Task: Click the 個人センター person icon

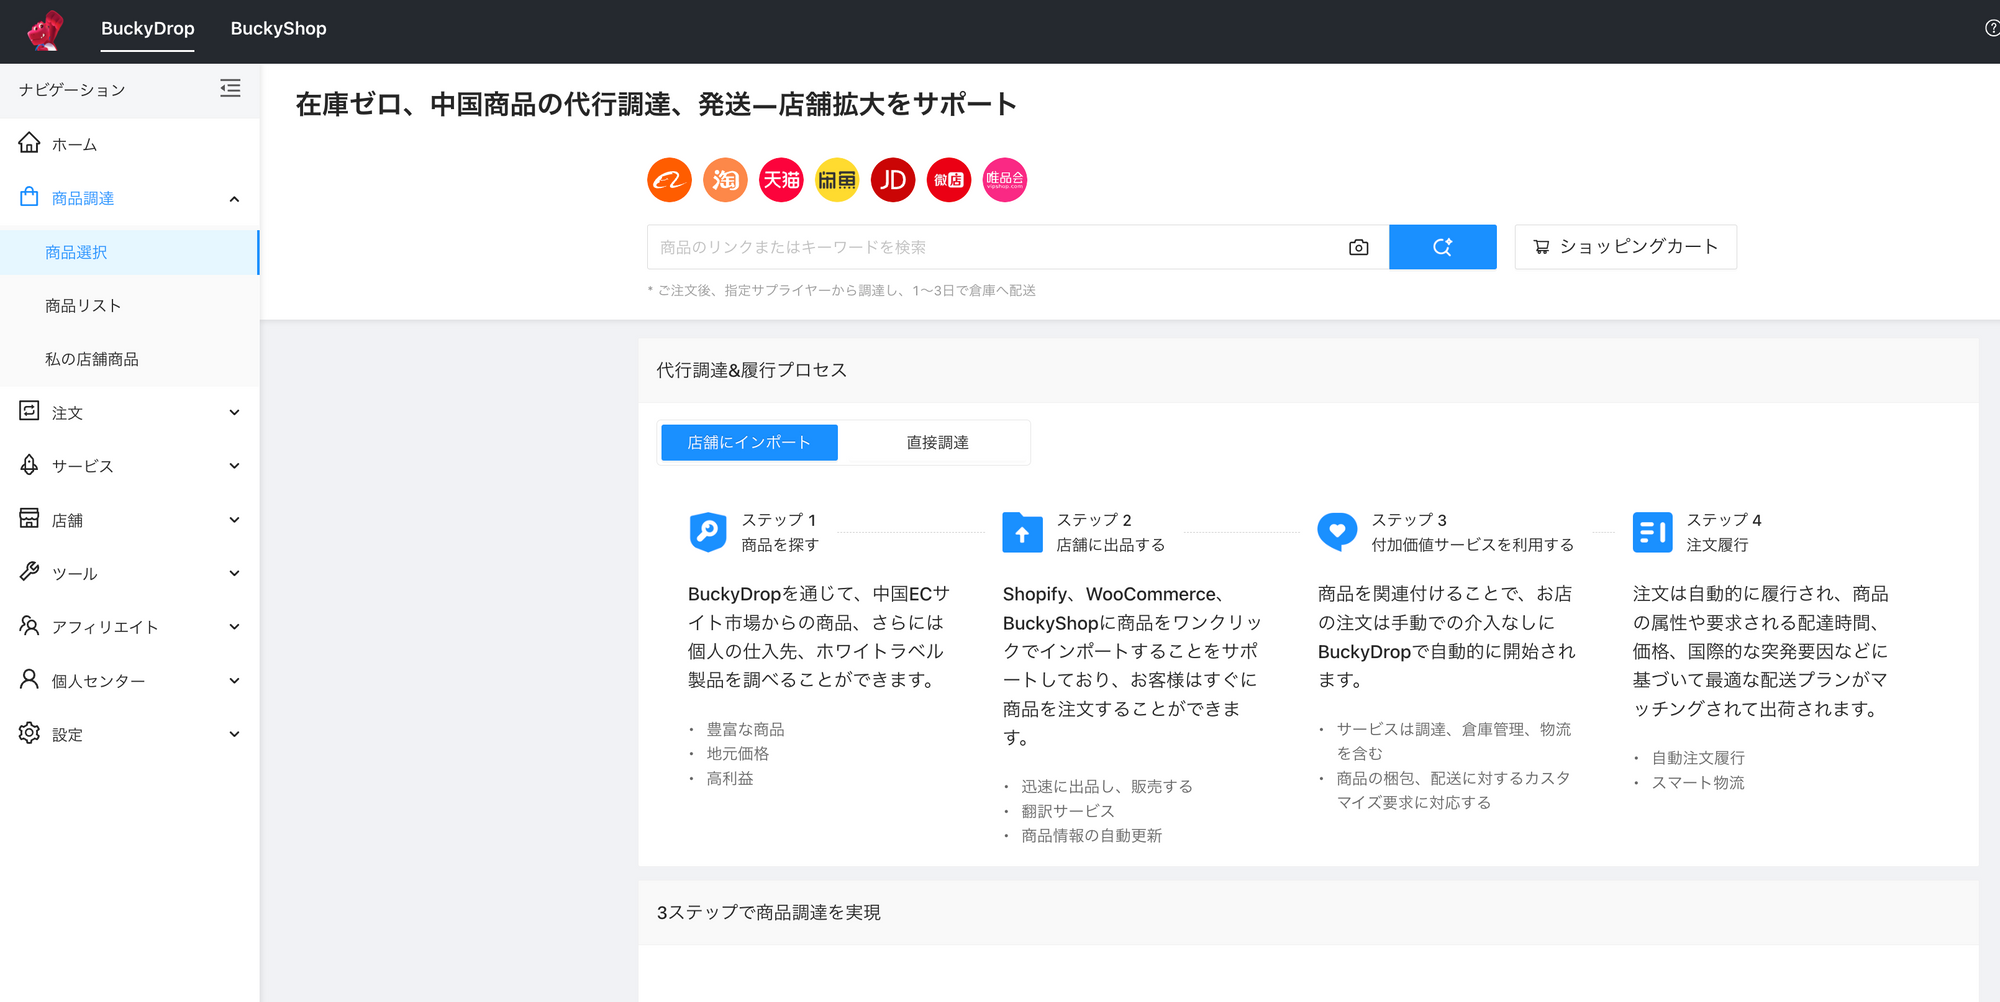Action: (29, 679)
